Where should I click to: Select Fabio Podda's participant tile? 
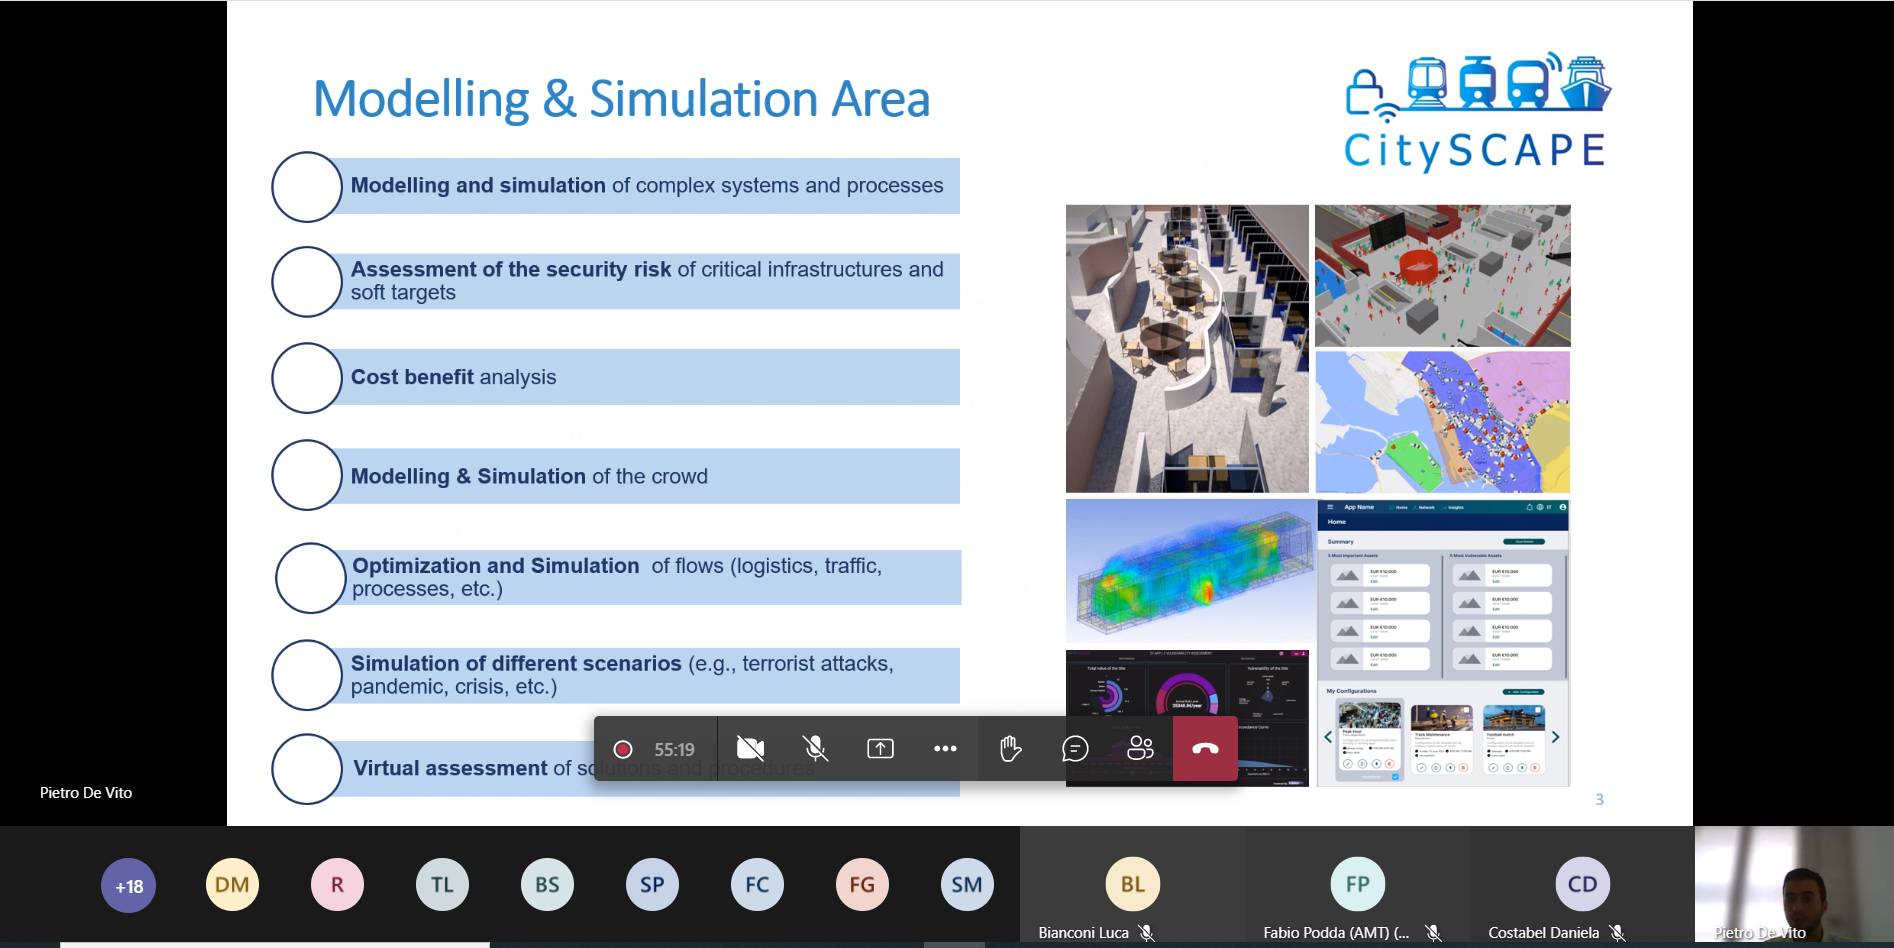click(1357, 886)
